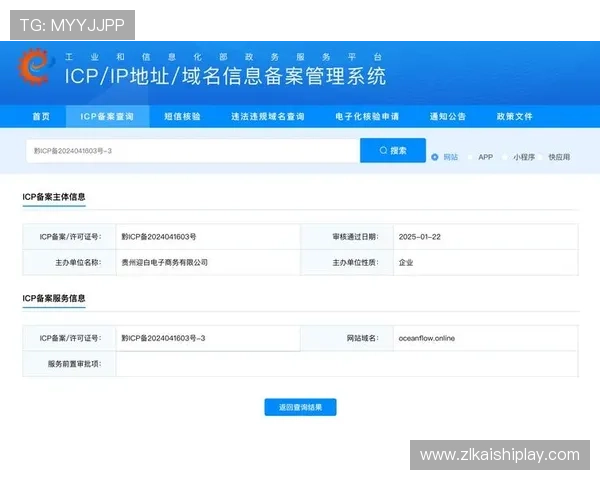Select the 黔ICP备2024041603号 license value

[159, 237]
